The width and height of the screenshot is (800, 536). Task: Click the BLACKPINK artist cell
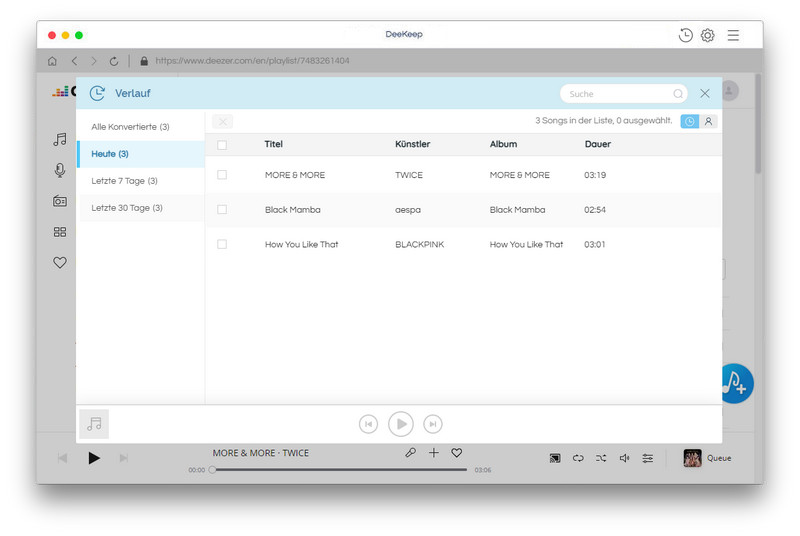coord(419,244)
